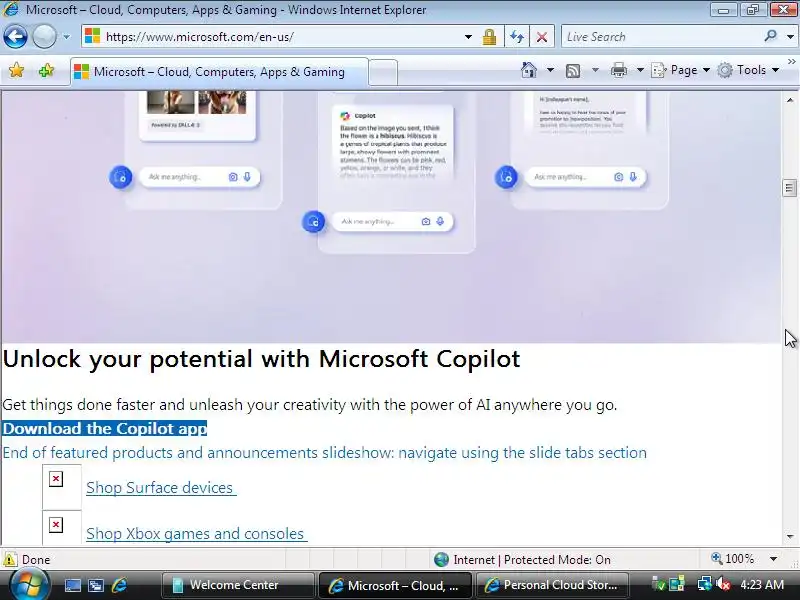This screenshot has height=600, width=800.
Task: Open a blank new tab
Action: point(383,72)
